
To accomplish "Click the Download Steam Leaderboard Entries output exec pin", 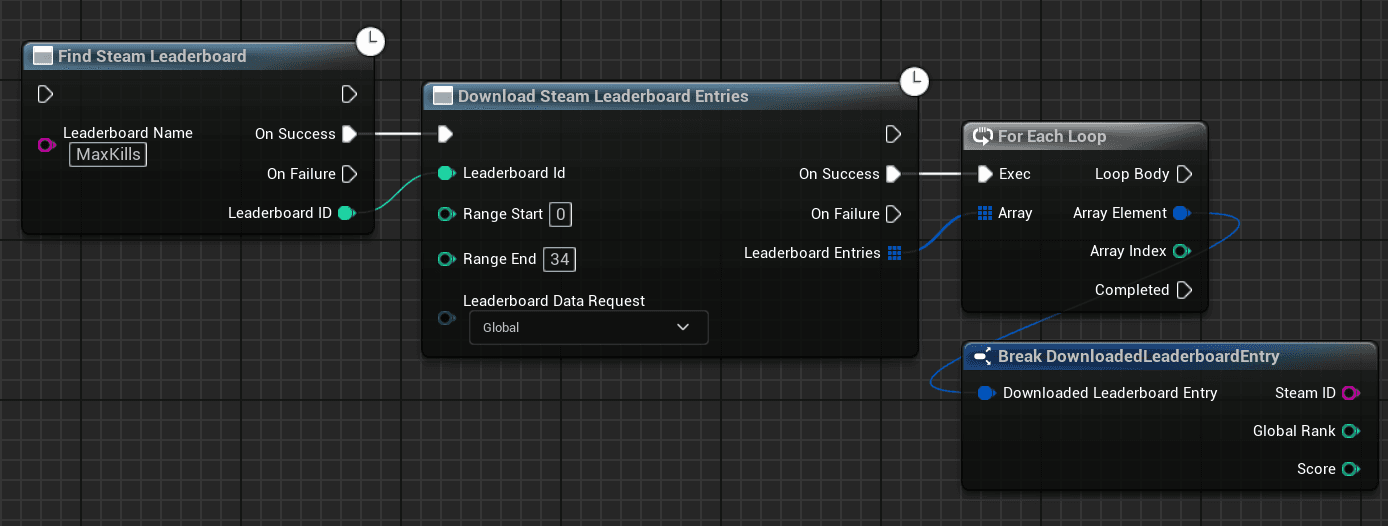I will tap(894, 134).
